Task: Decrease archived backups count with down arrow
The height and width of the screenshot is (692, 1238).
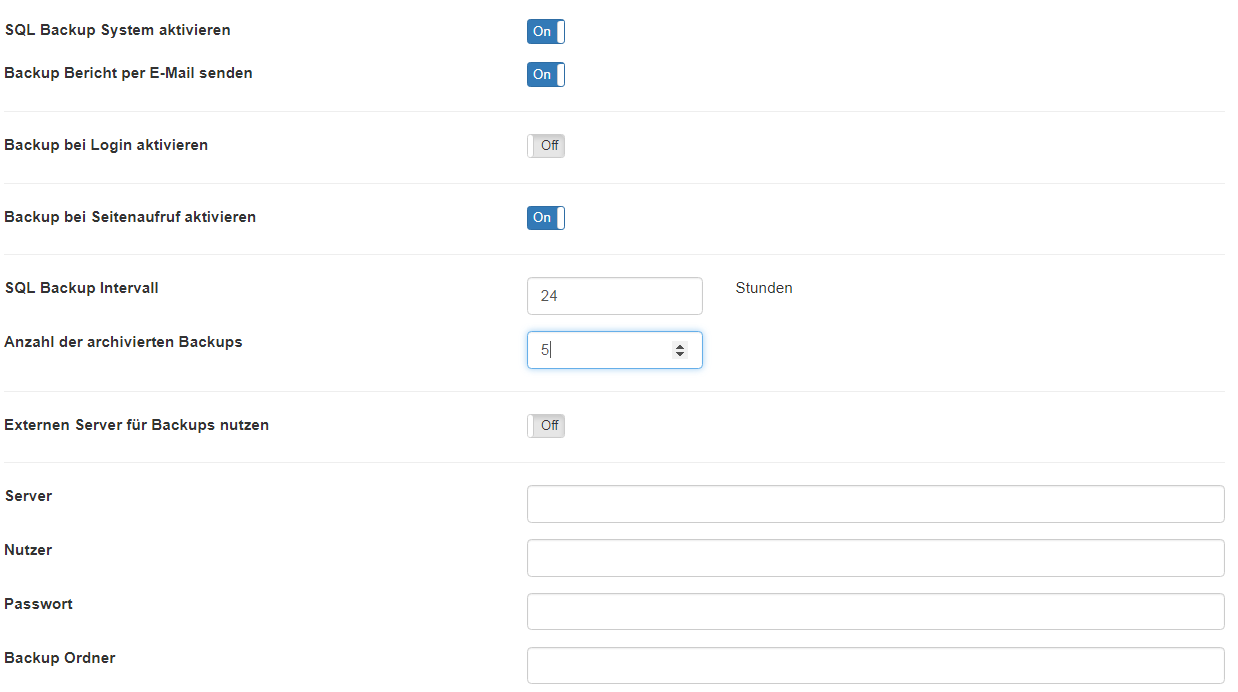Action: (x=680, y=354)
